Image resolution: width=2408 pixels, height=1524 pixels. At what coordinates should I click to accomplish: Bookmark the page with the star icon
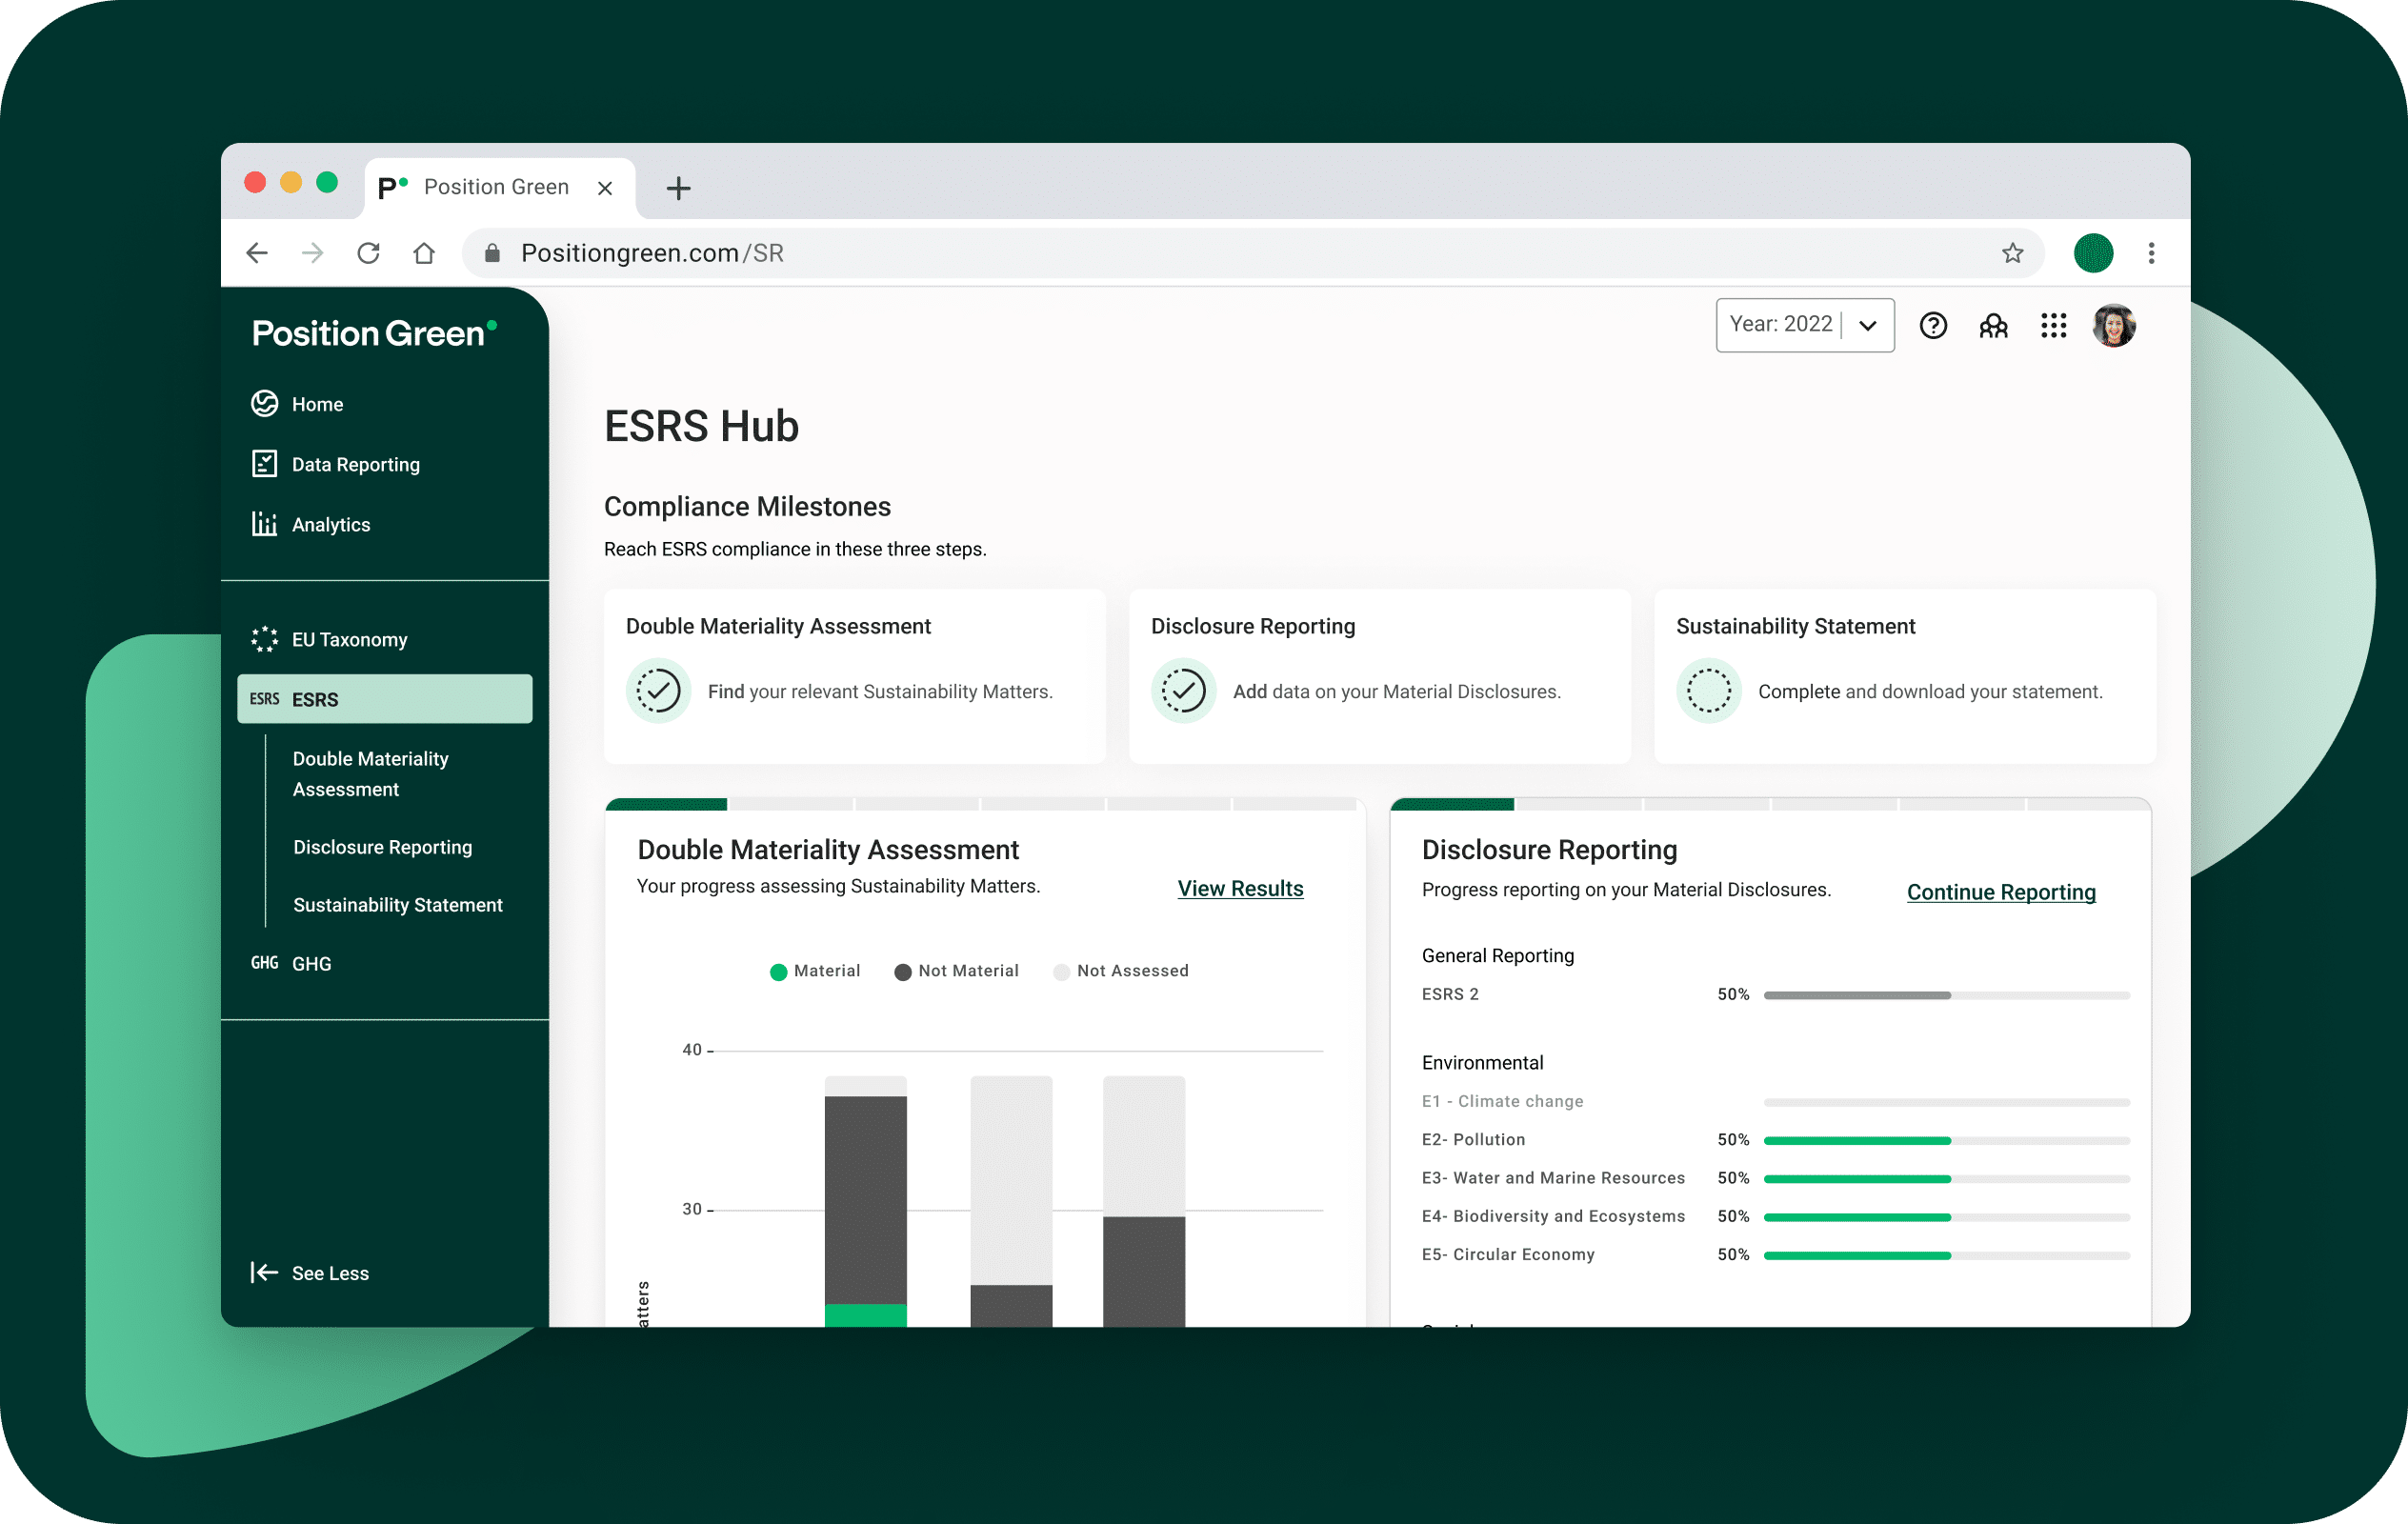click(2012, 253)
